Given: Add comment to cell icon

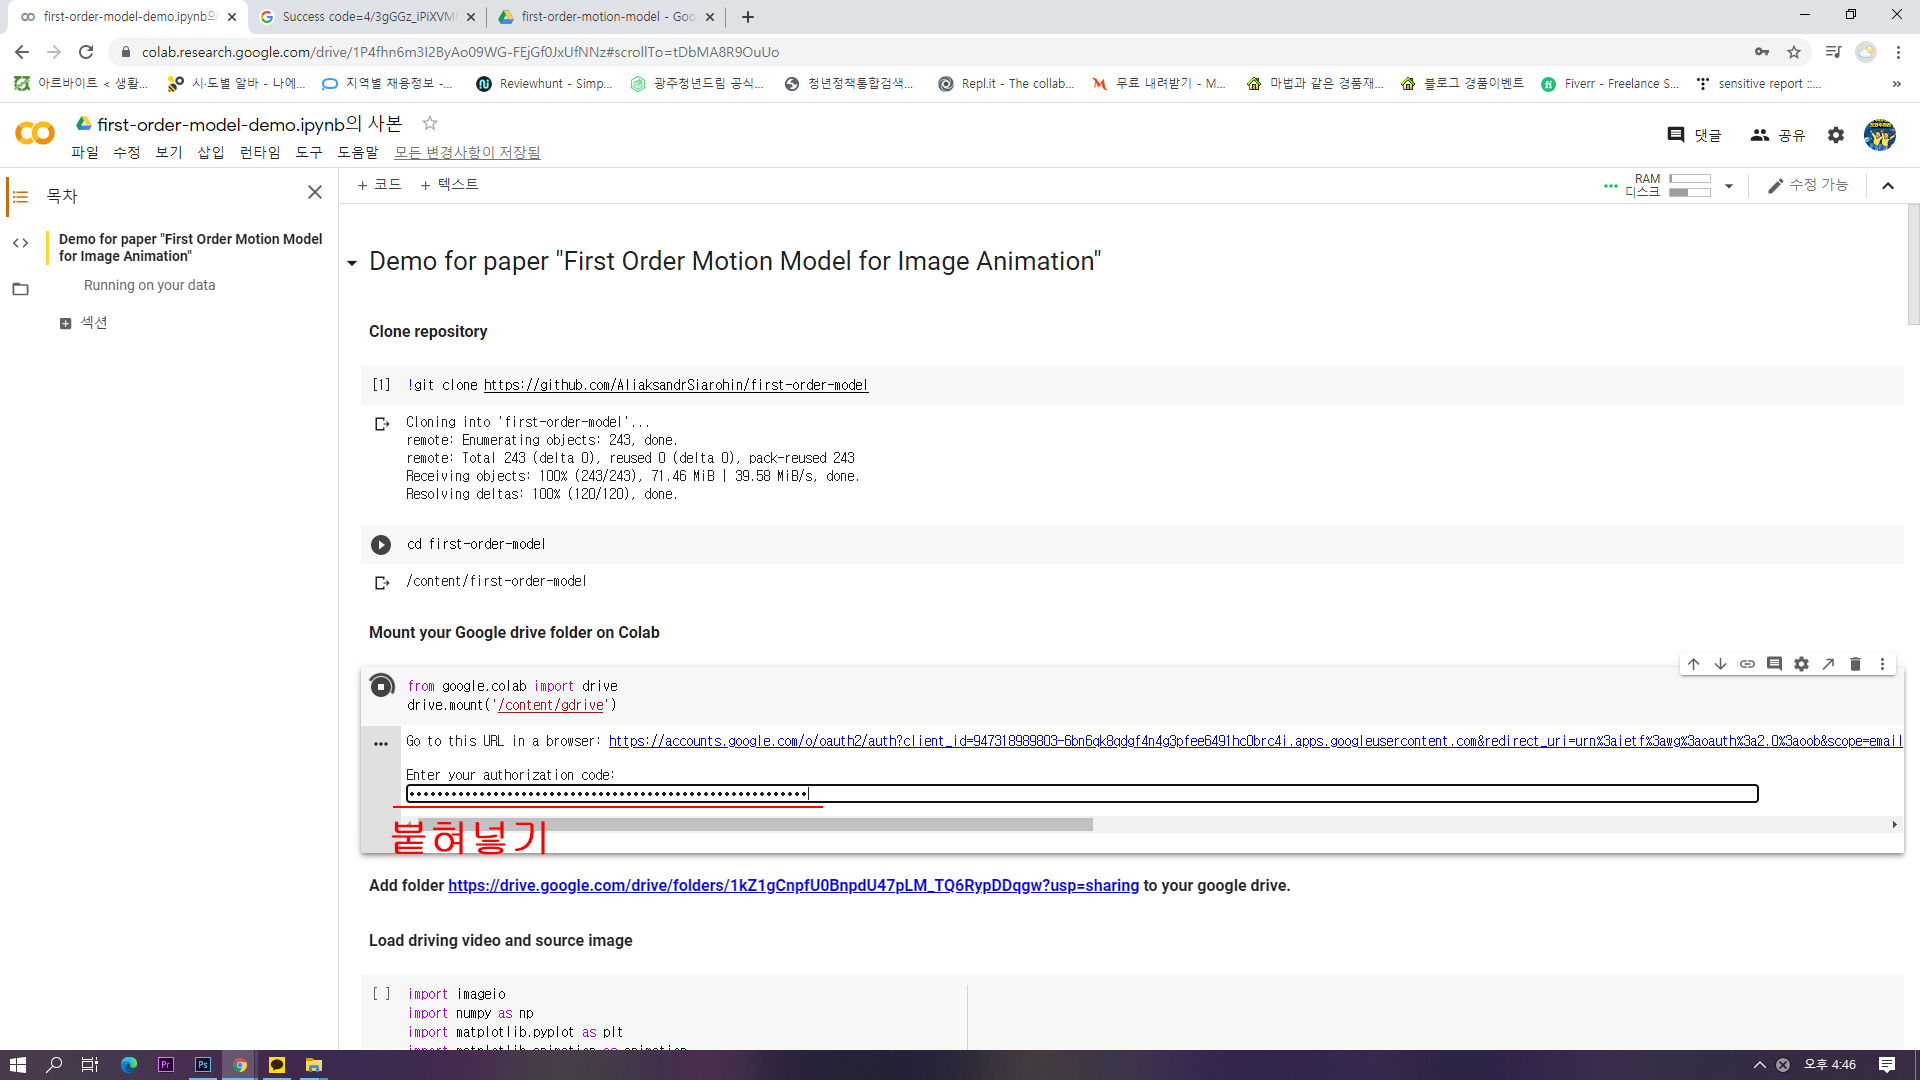Looking at the screenshot, I should point(1774,664).
